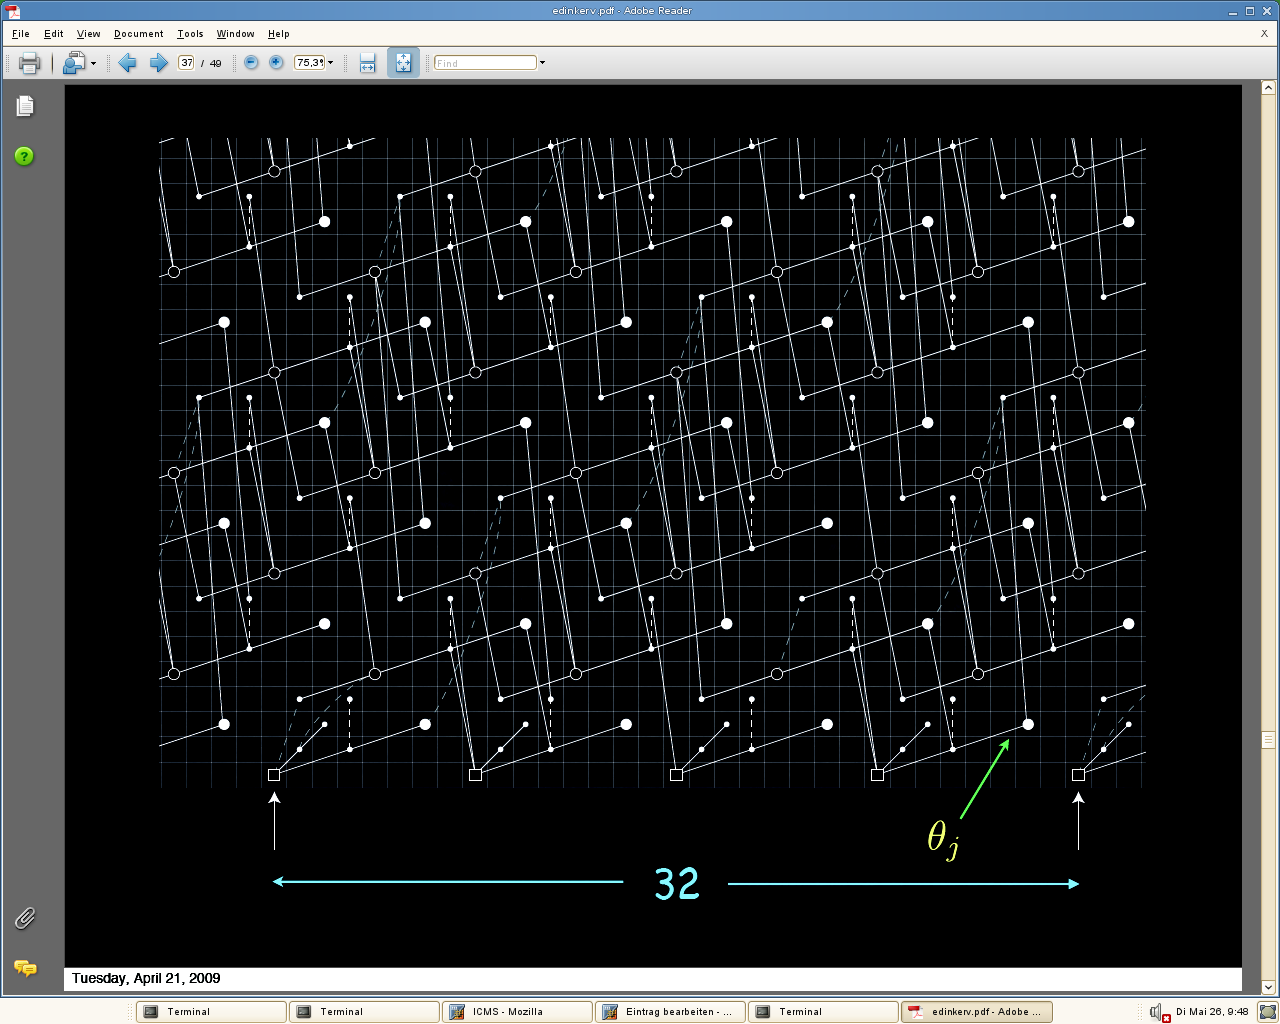1280x1024 pixels.
Task: Open the Pages panel in sidebar
Action: tap(25, 106)
